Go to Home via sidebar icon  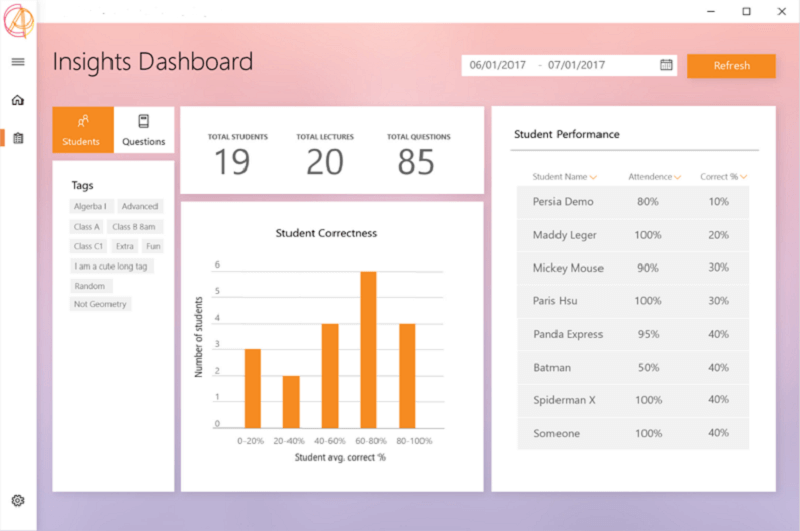(x=18, y=100)
